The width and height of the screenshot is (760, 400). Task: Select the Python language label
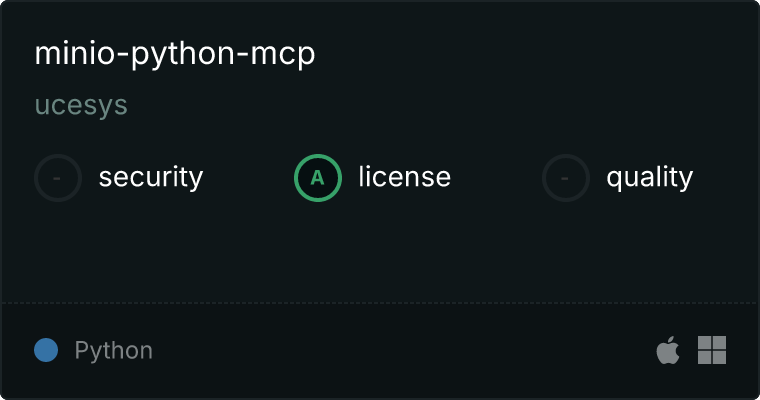(x=114, y=351)
